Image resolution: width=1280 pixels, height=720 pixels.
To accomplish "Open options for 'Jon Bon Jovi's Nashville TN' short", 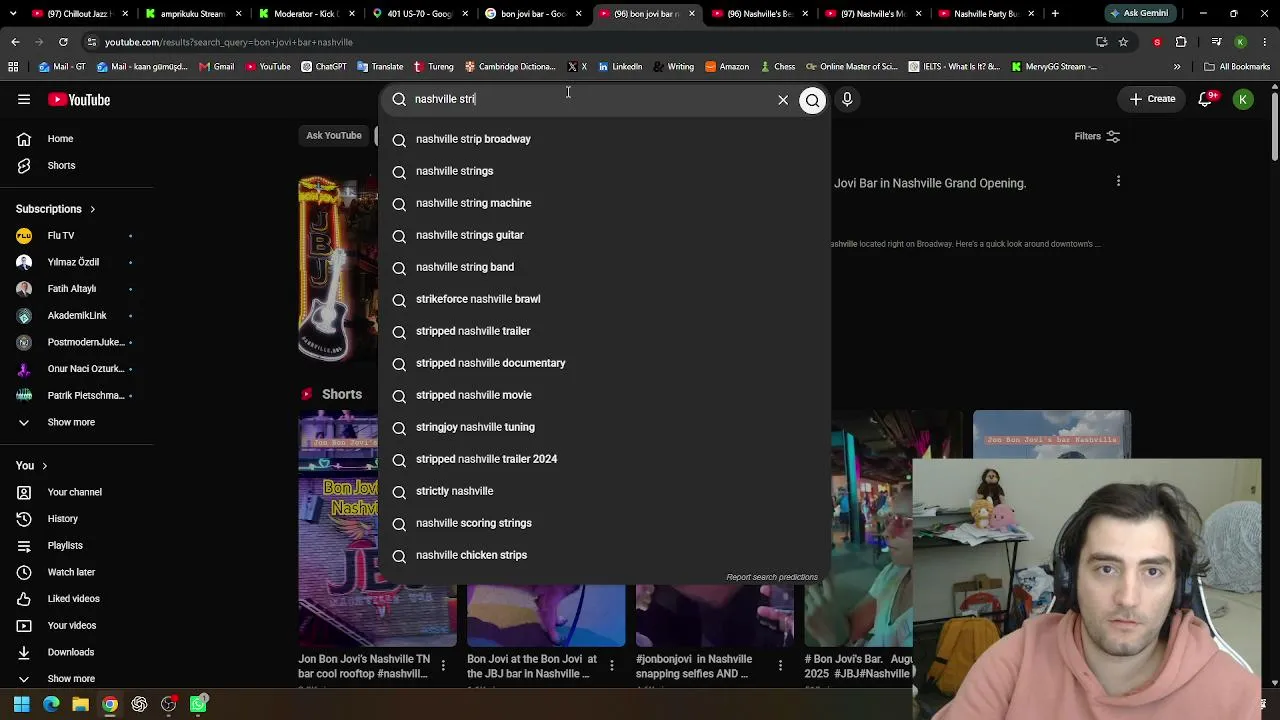I will click(443, 664).
